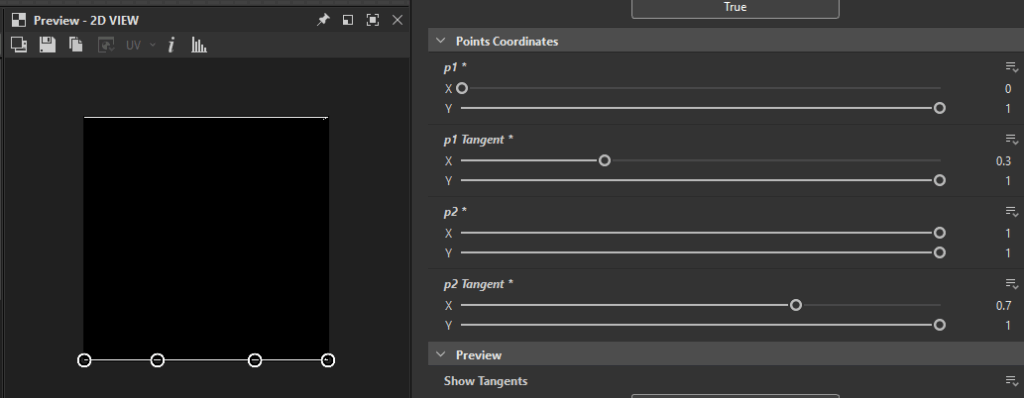
Task: Click the UV display toggle
Action: point(133,45)
